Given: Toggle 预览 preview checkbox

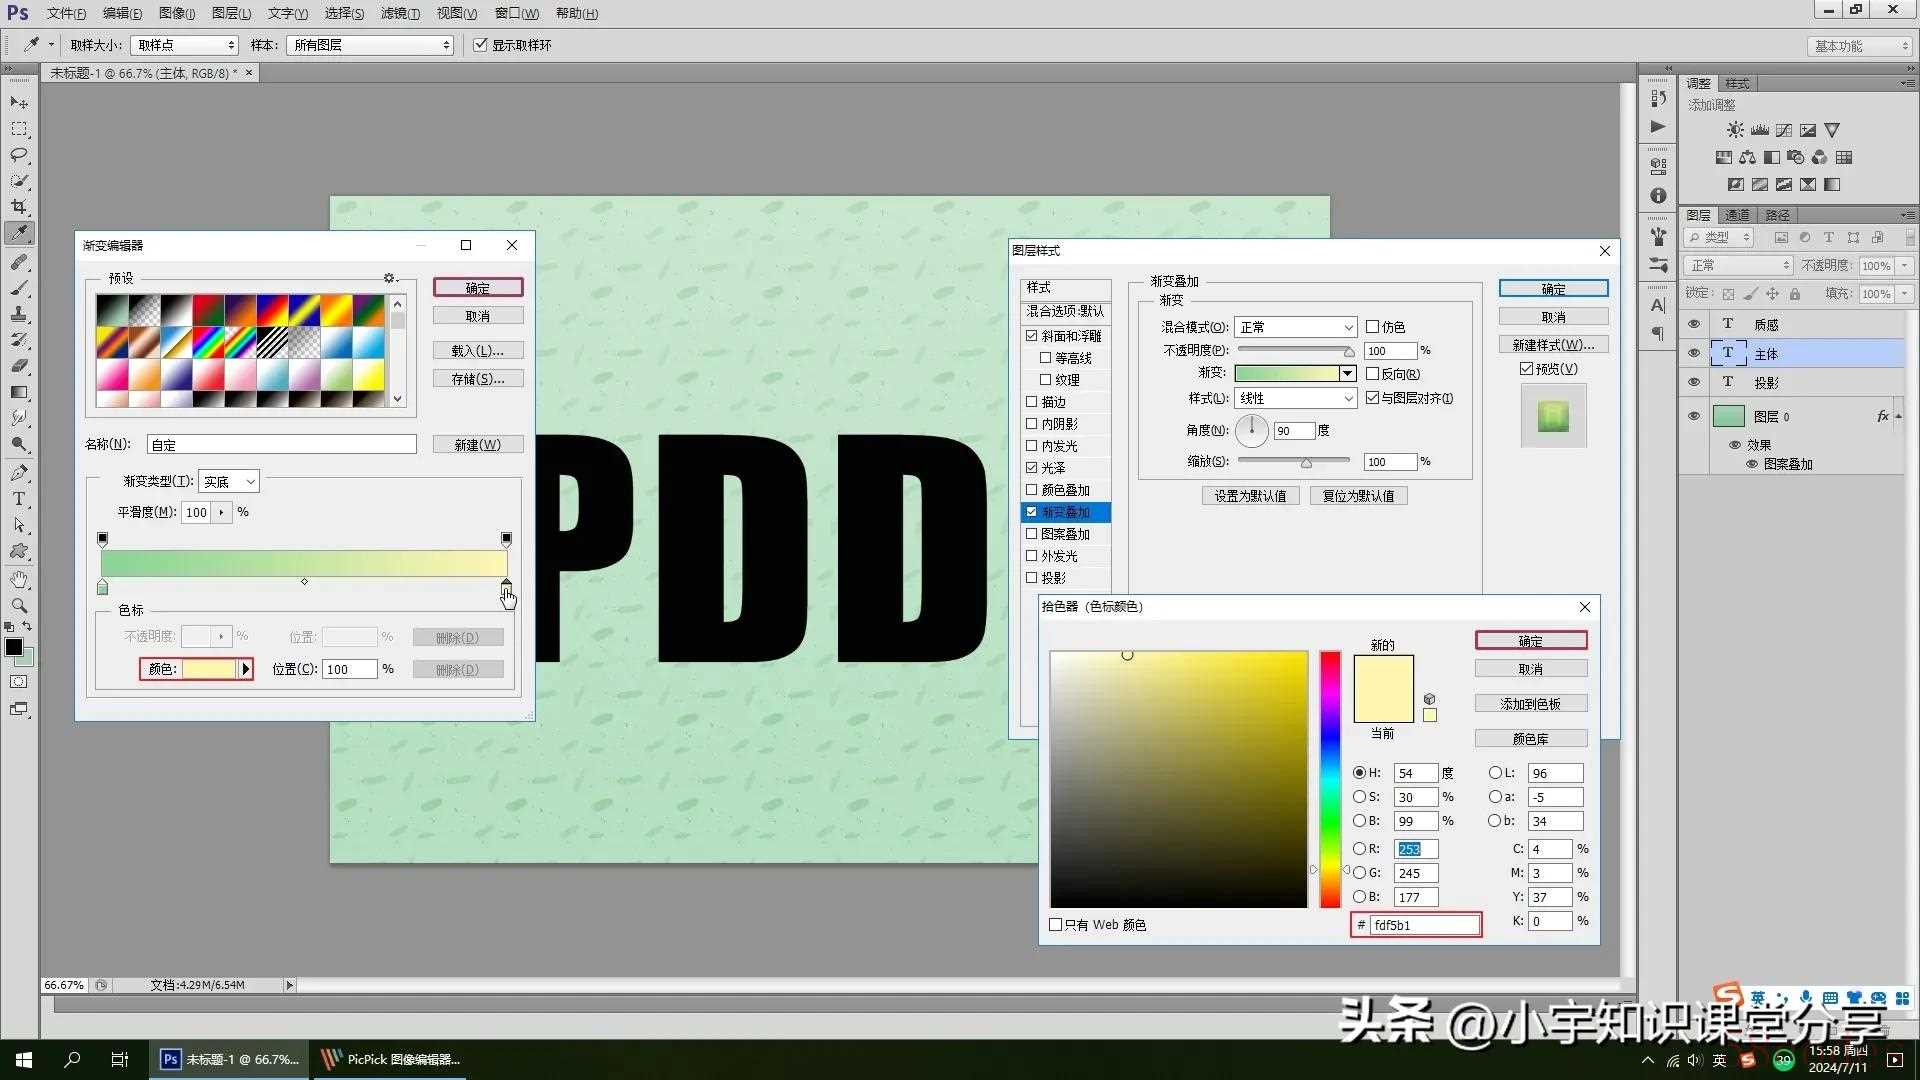Looking at the screenshot, I should [x=1526, y=369].
